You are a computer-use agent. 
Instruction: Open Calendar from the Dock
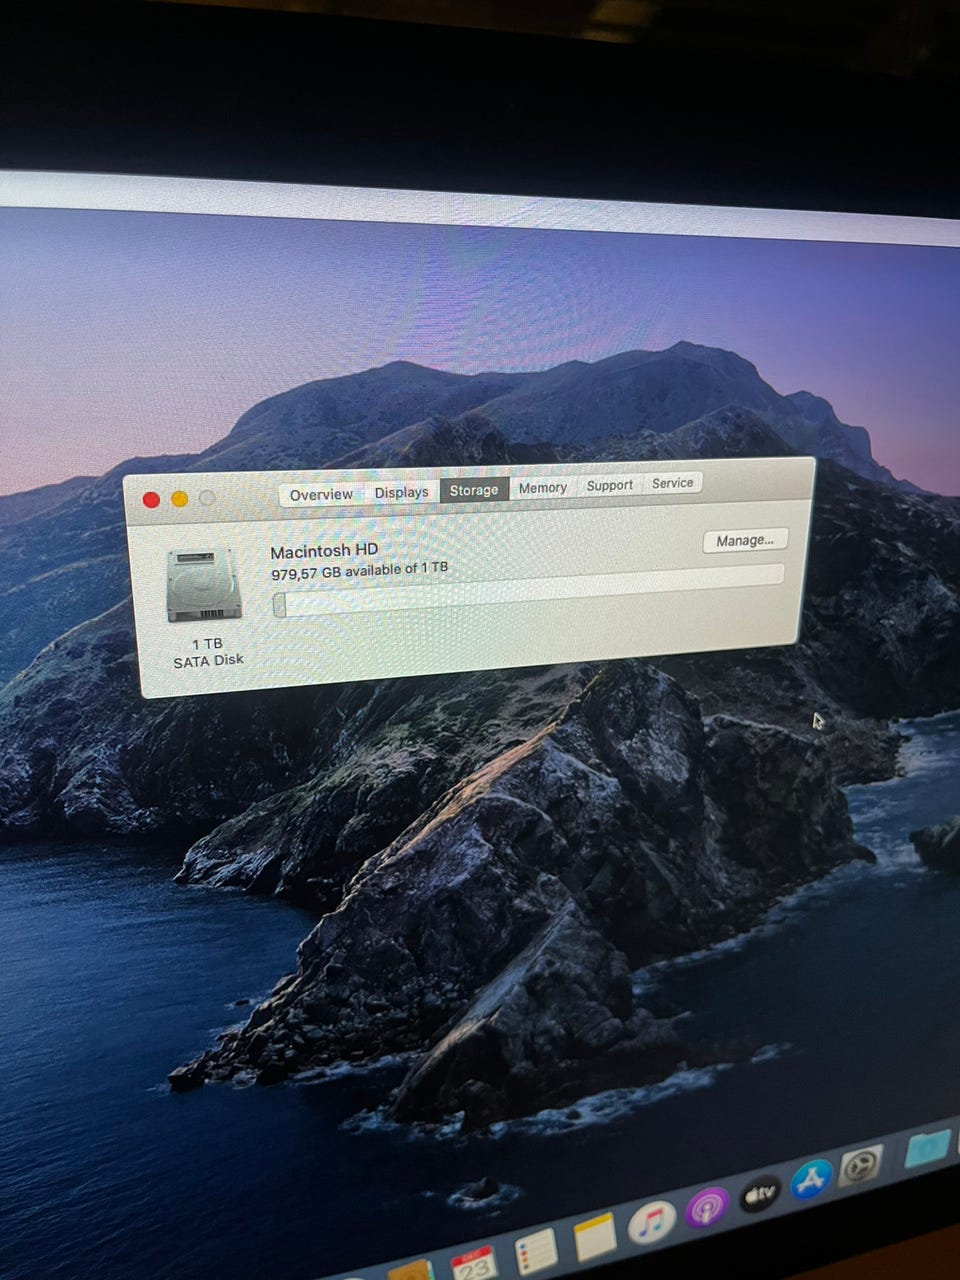[474, 1264]
